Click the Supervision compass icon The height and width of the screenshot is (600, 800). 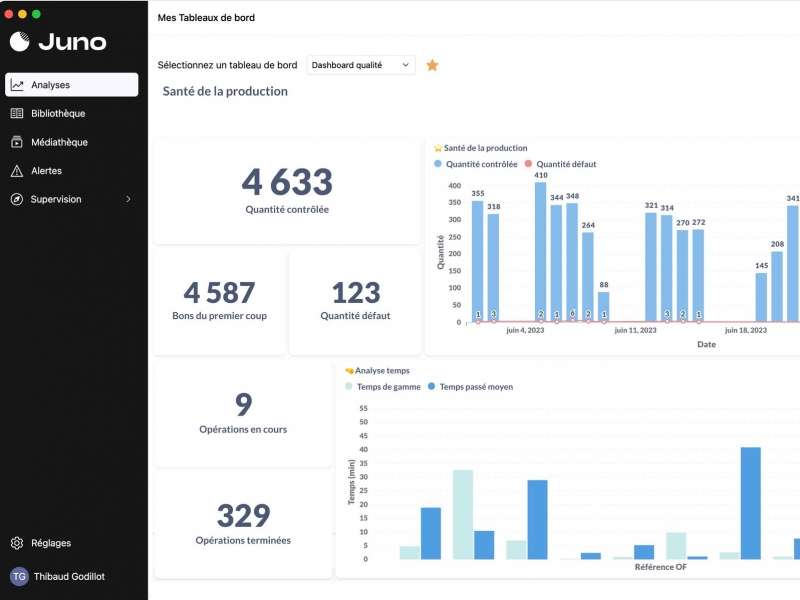point(17,199)
